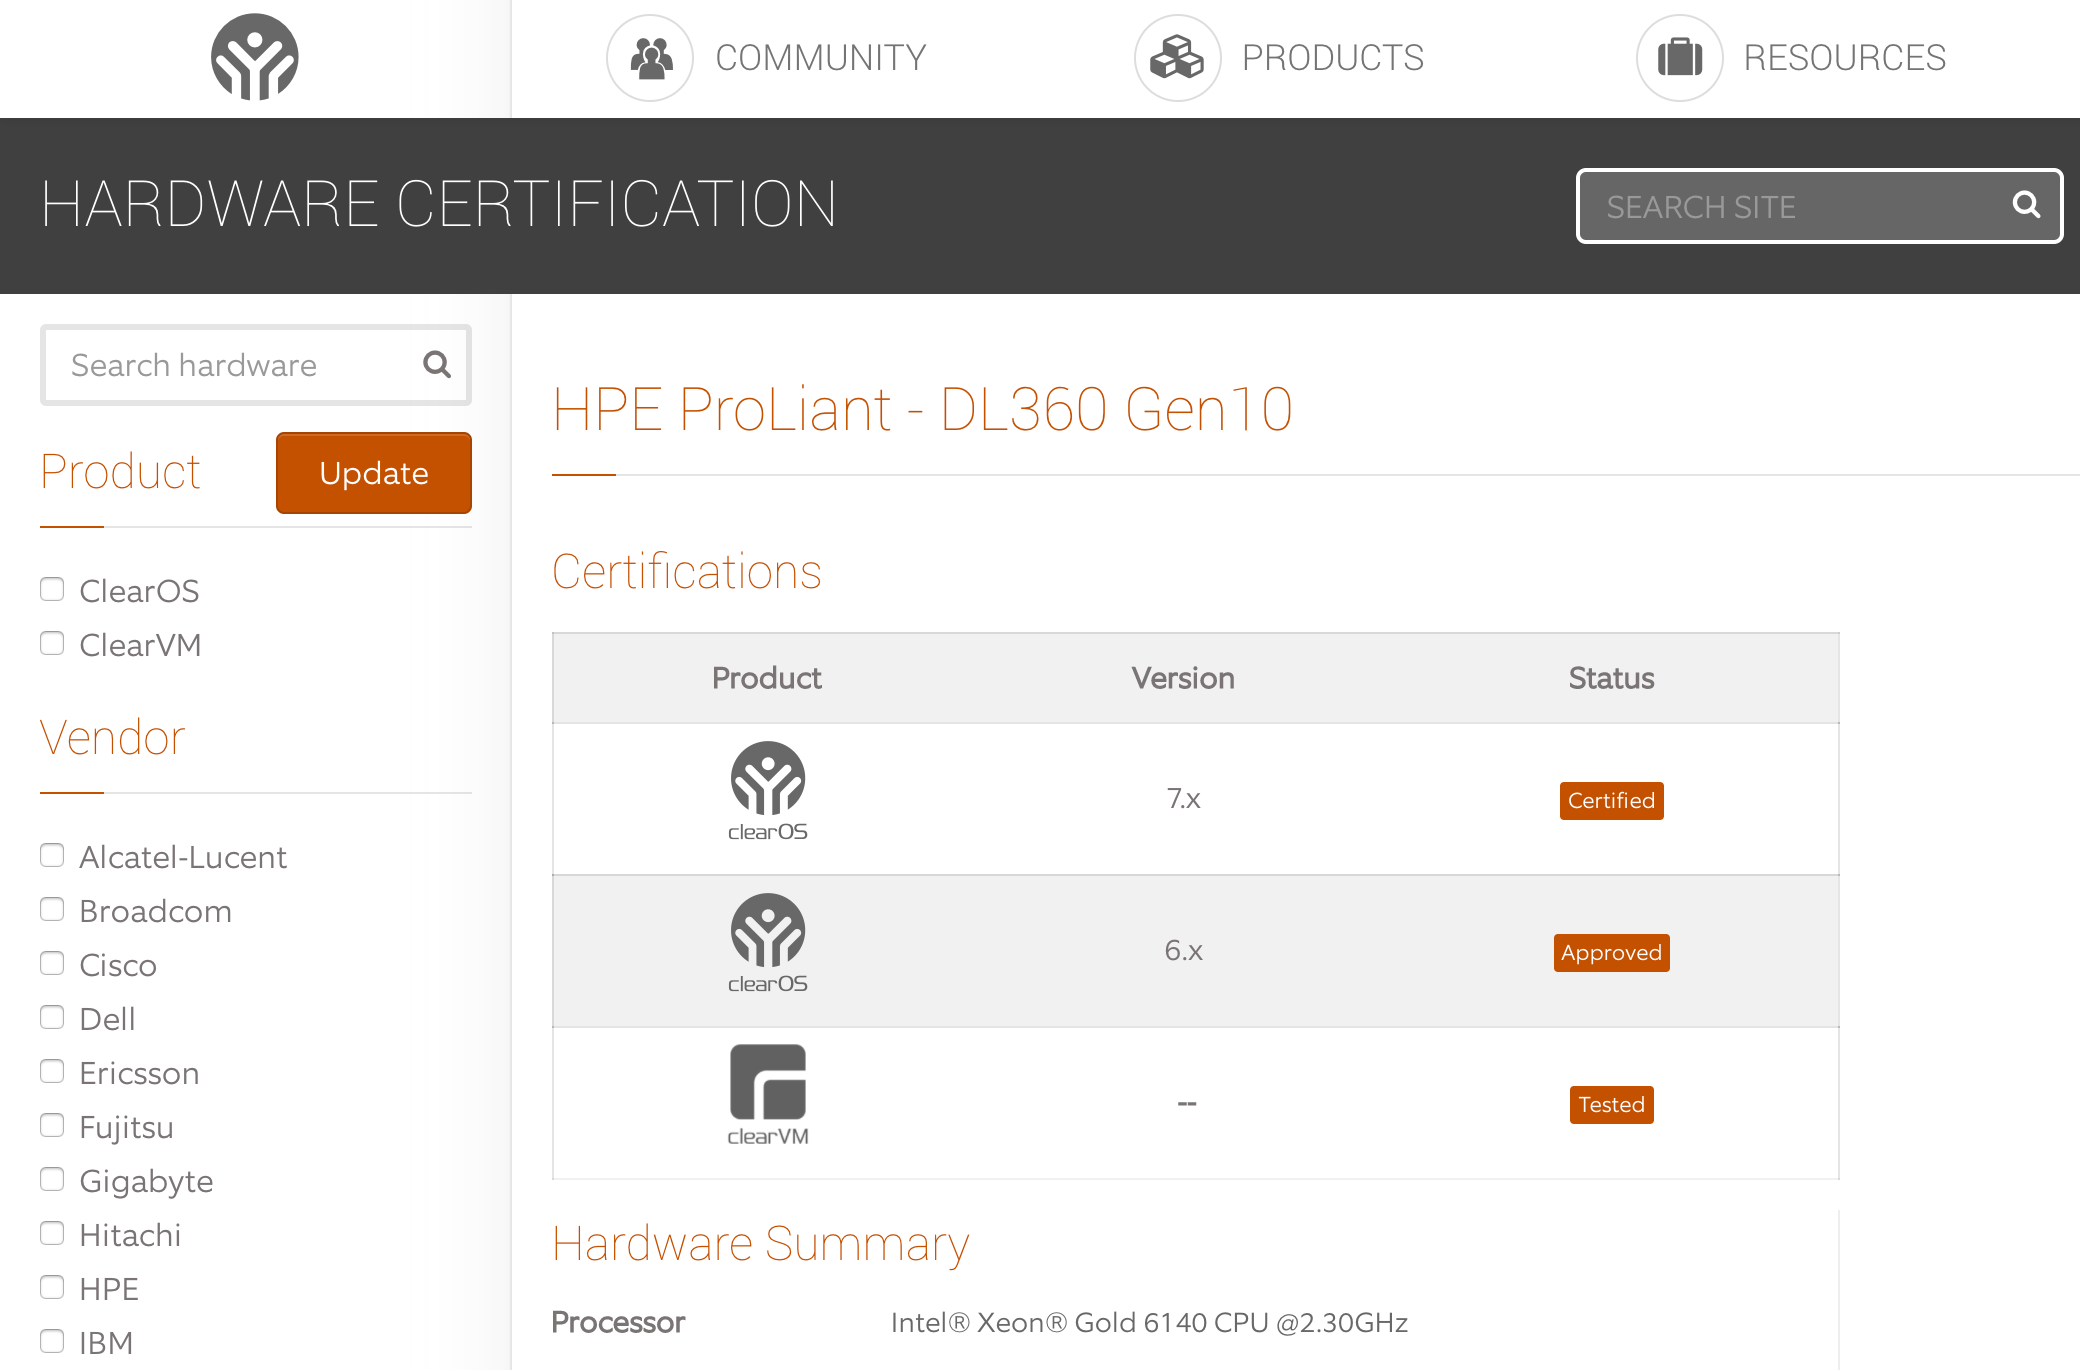The image size is (2080, 1370).
Task: Check the ClearOS product filter
Action: coord(52,589)
